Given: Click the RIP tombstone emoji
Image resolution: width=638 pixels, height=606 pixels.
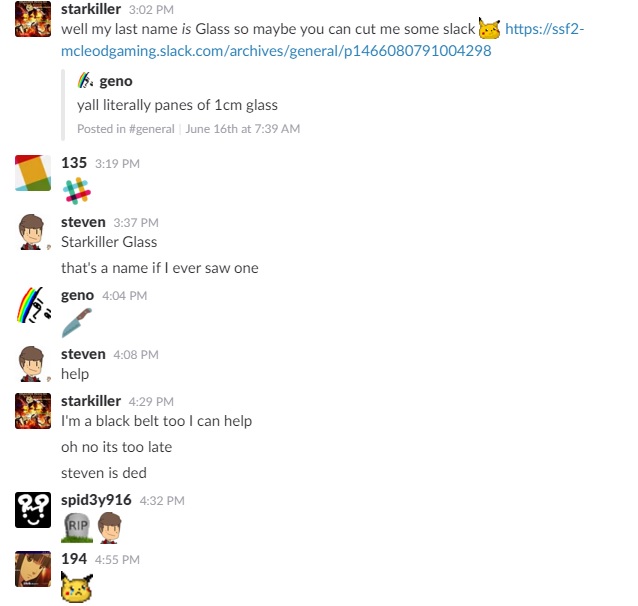Looking at the screenshot, I should pos(77,528).
